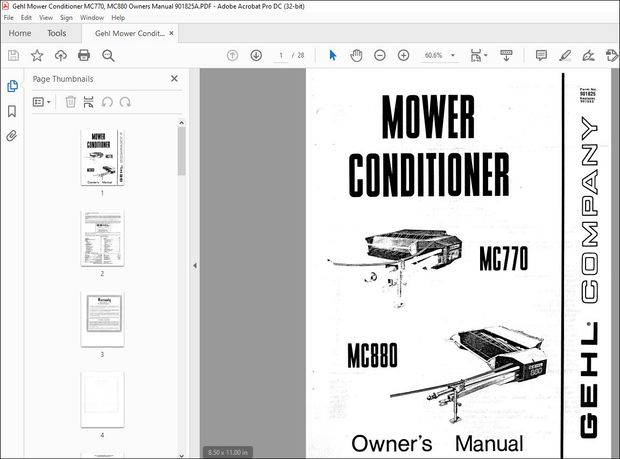Click the Page Thumbnails panel title
The image size is (620, 459).
point(63,79)
